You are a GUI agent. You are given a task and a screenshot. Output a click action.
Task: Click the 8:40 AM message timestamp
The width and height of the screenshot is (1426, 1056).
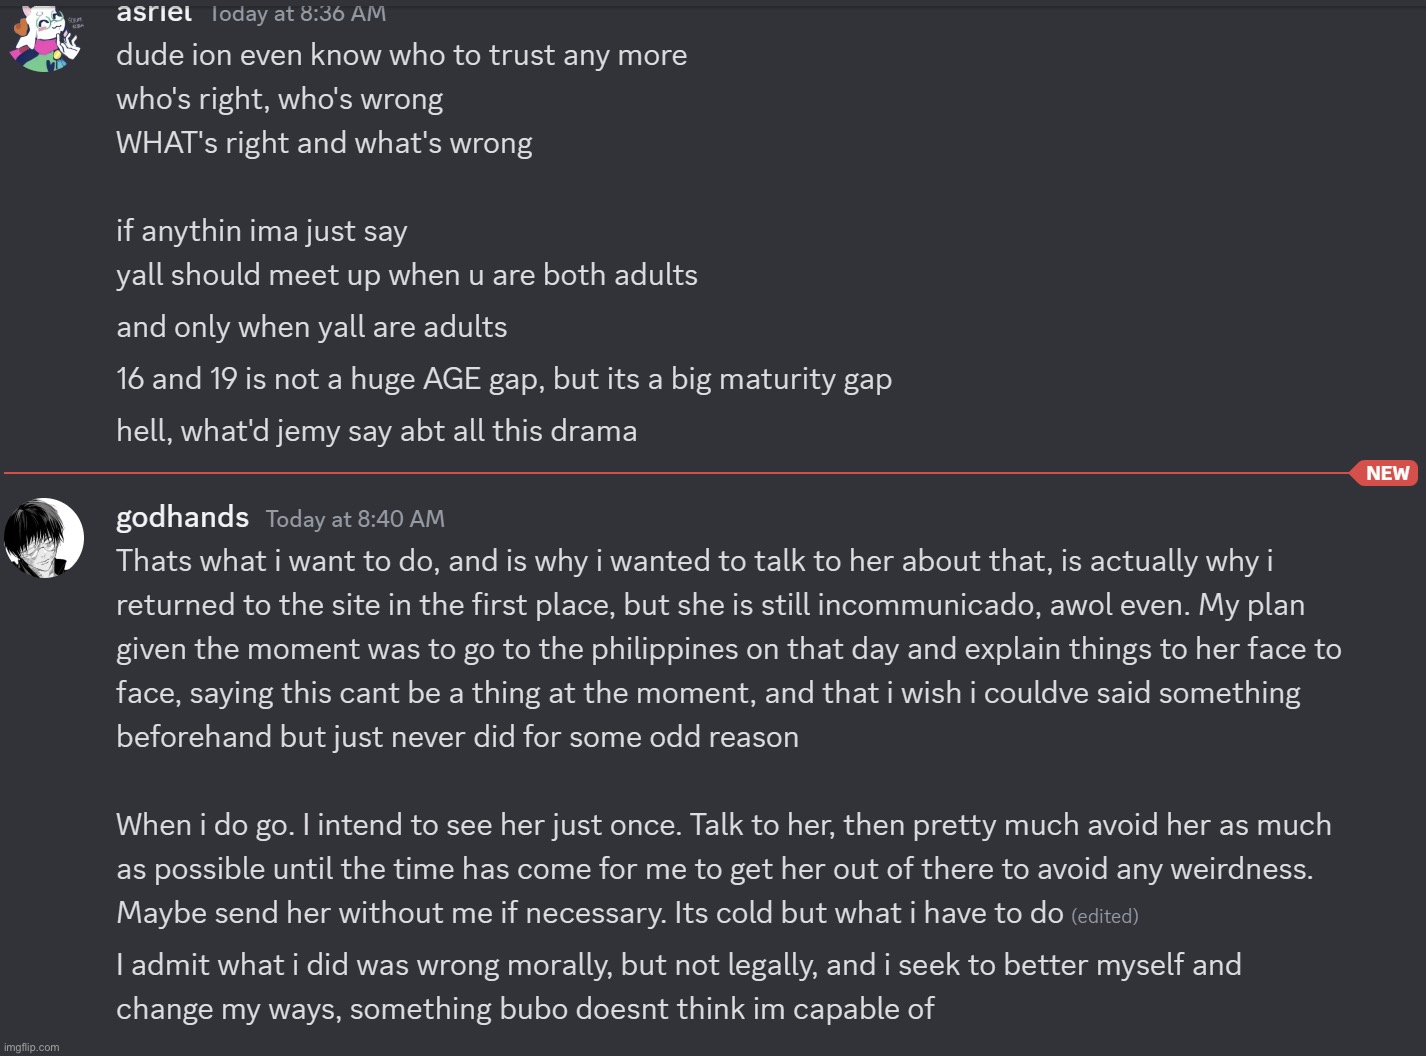click(355, 519)
